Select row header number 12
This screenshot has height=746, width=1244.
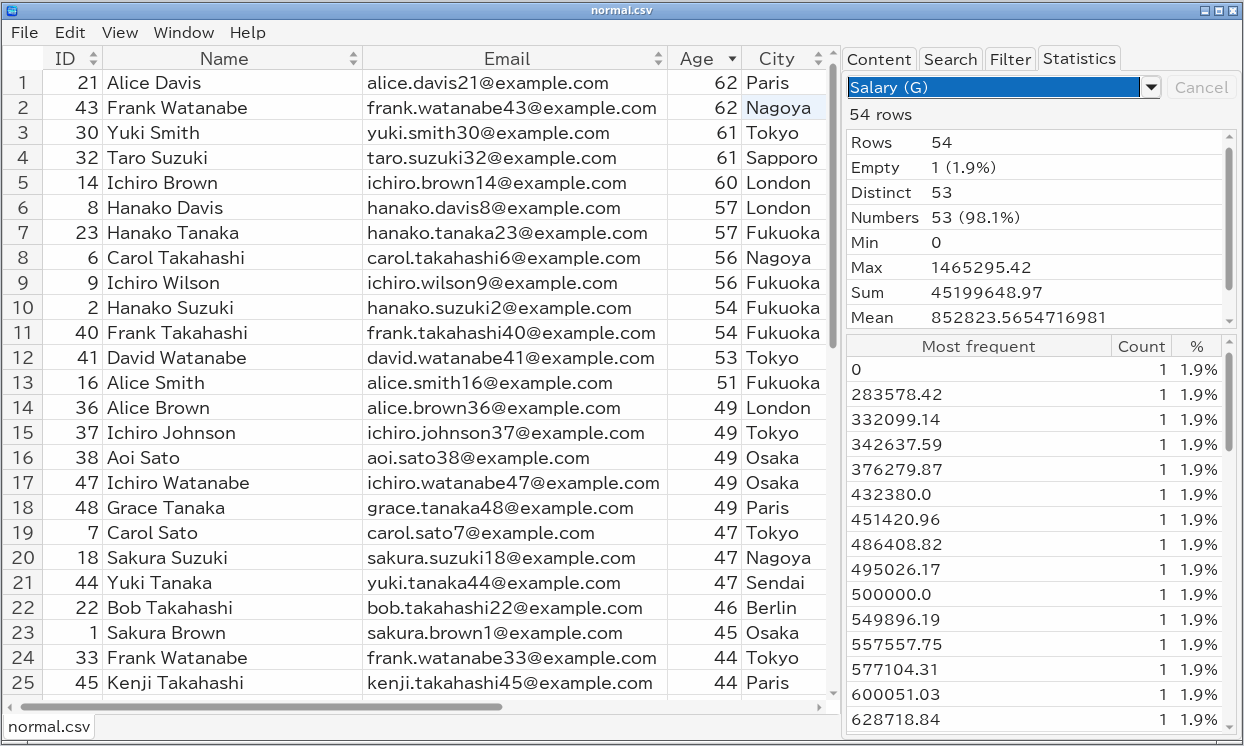click(22, 358)
